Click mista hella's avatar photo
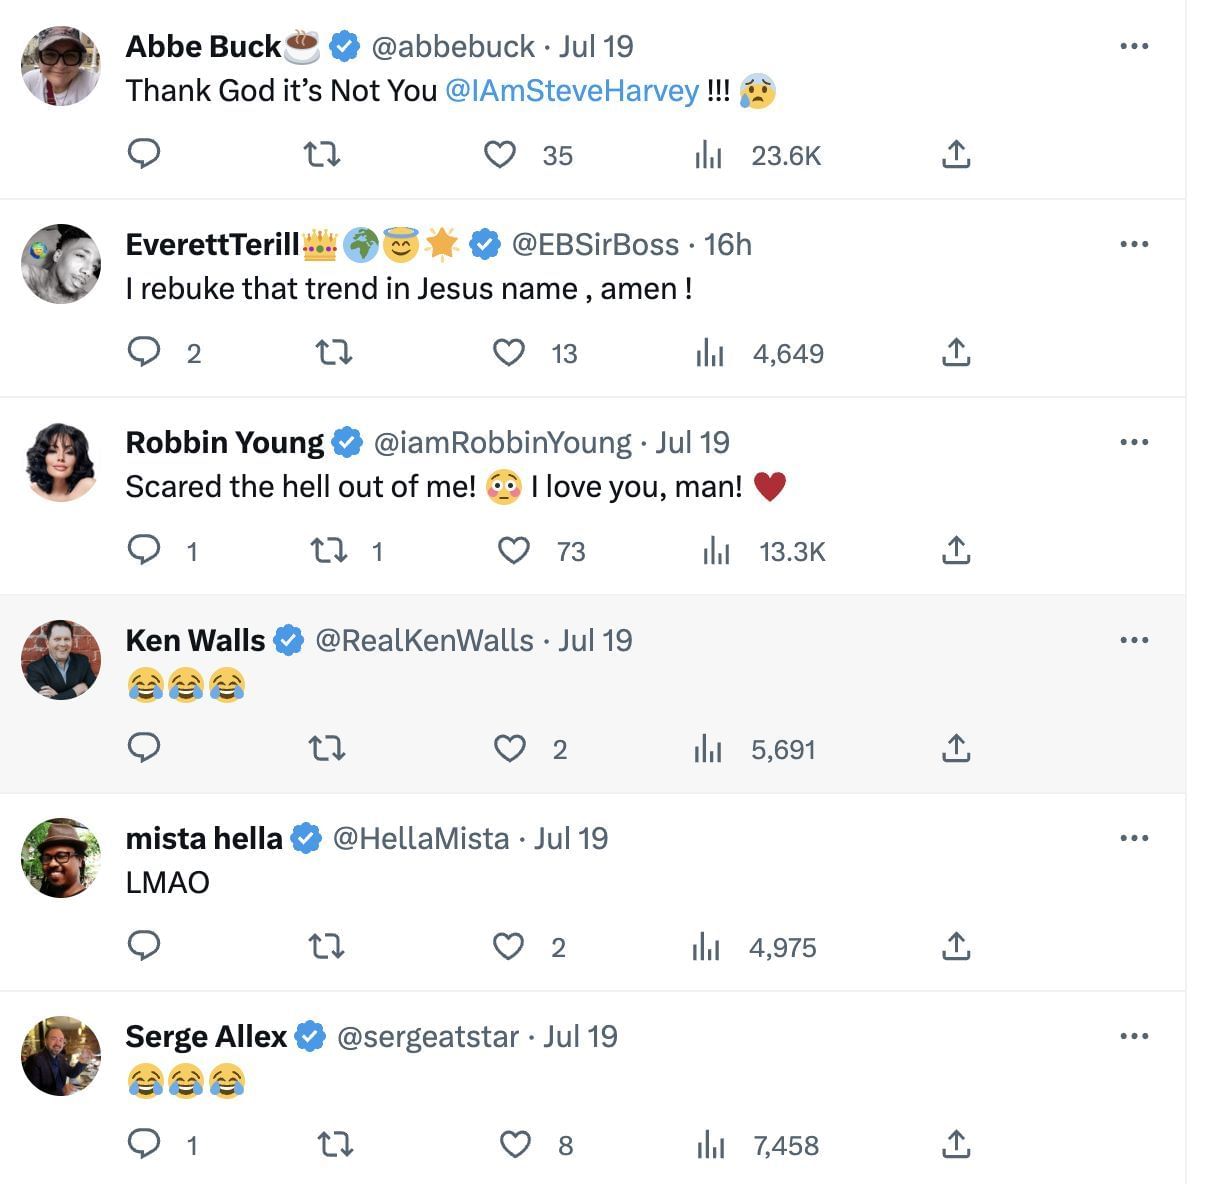Screen dimensions: 1208x1184 pyautogui.click(x=61, y=858)
